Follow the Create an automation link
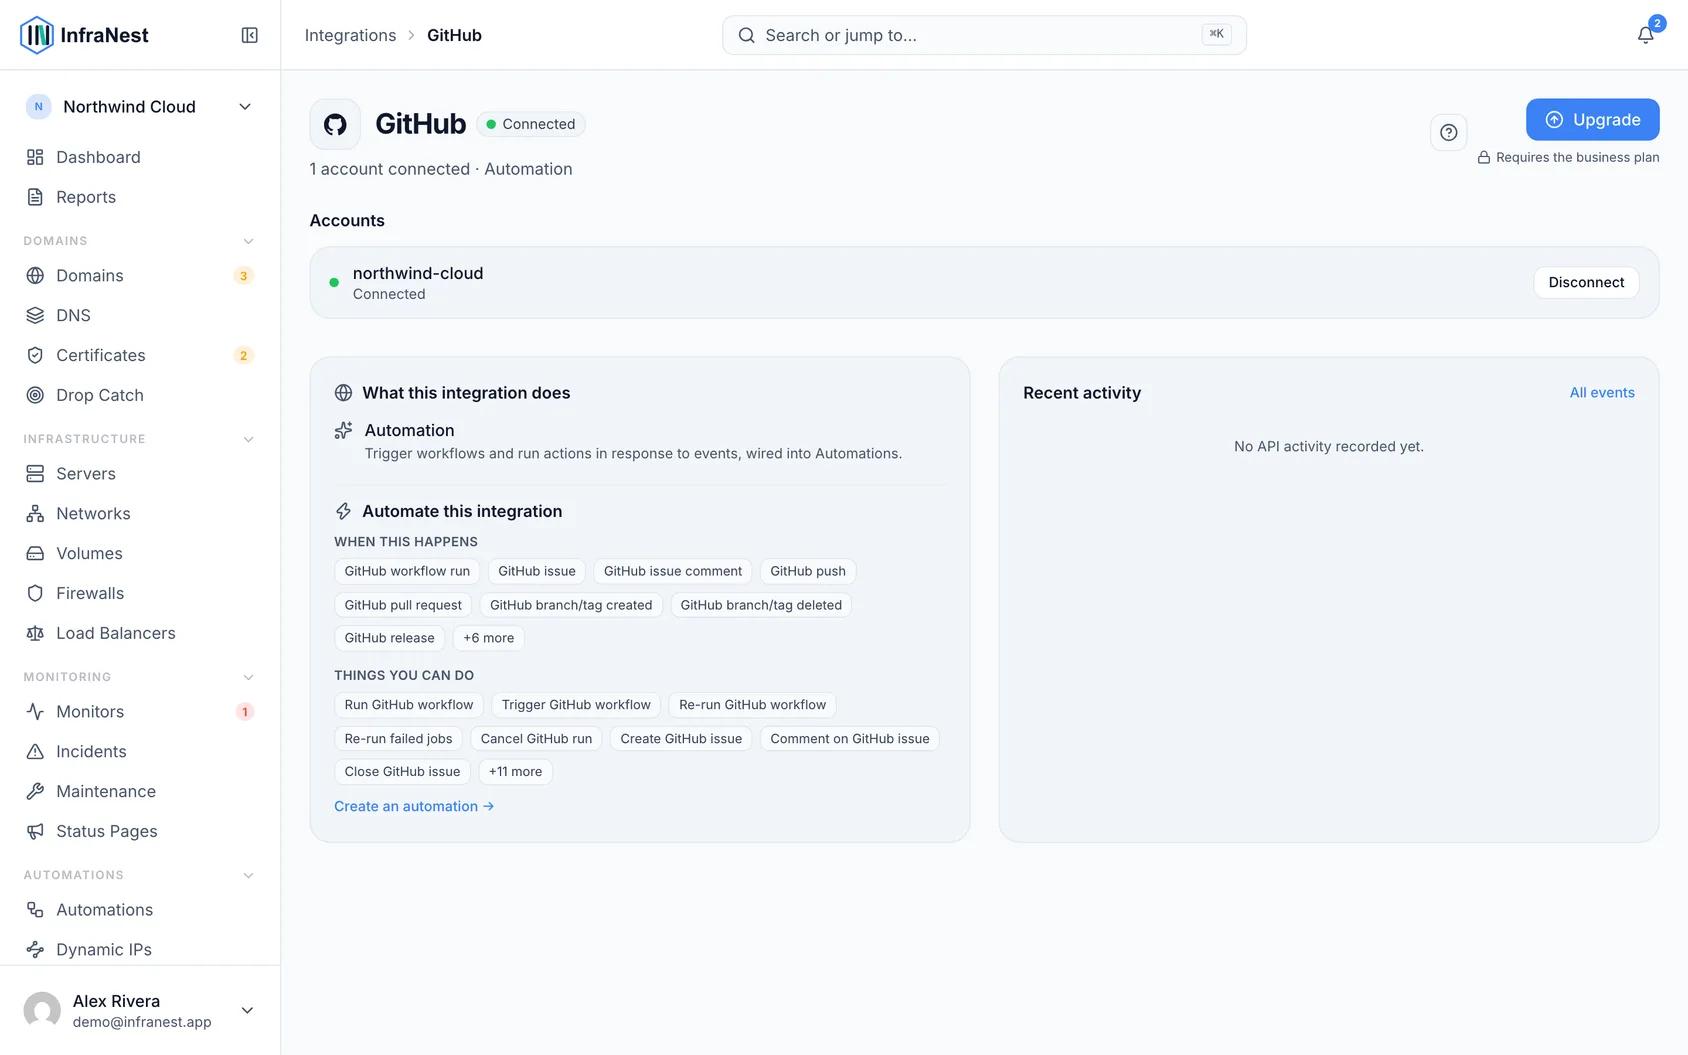This screenshot has height=1055, width=1688. 414,806
